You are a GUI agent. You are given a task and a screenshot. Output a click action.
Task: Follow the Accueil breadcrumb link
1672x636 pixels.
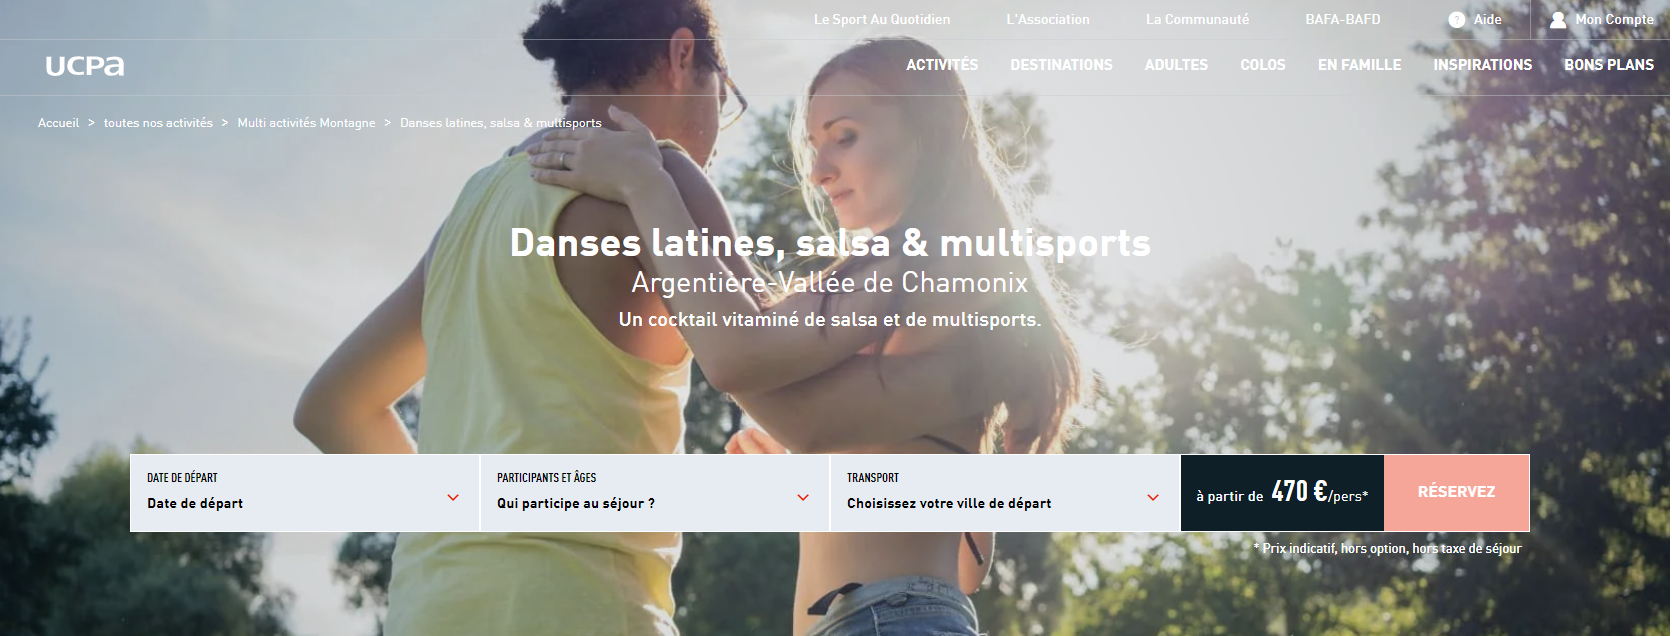tap(58, 123)
